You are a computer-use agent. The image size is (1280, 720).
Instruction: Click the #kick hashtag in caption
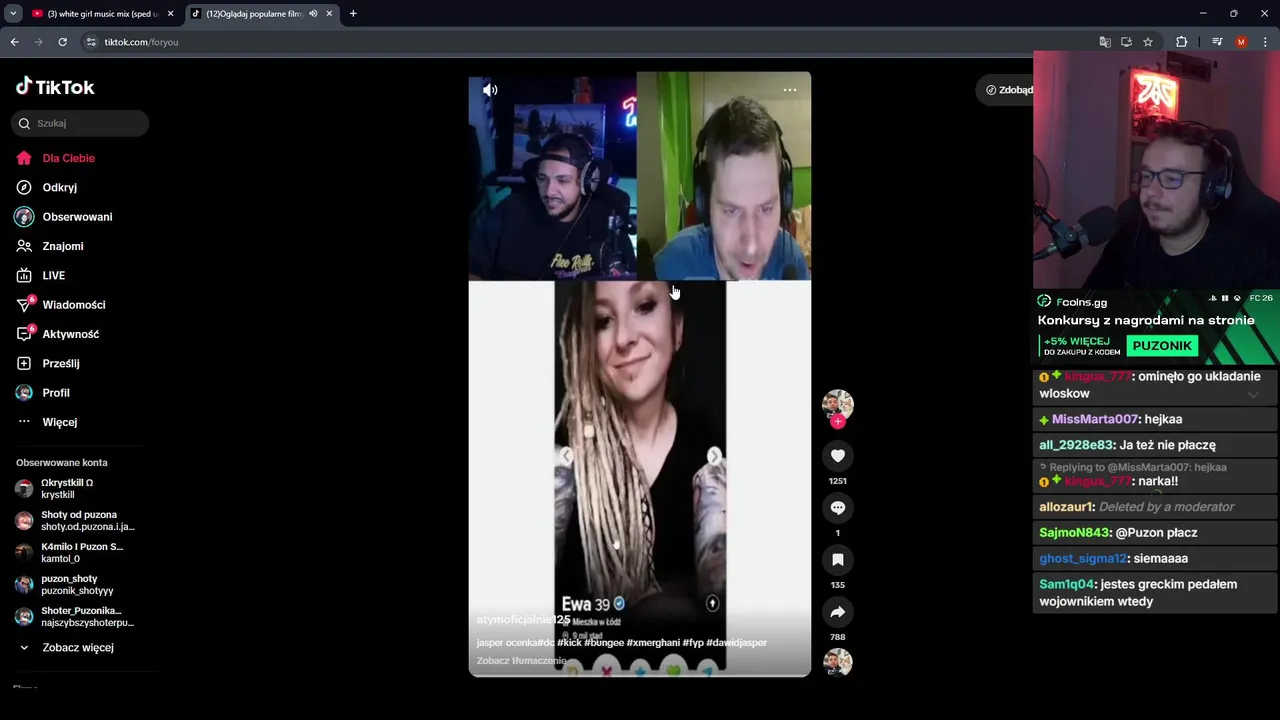569,642
